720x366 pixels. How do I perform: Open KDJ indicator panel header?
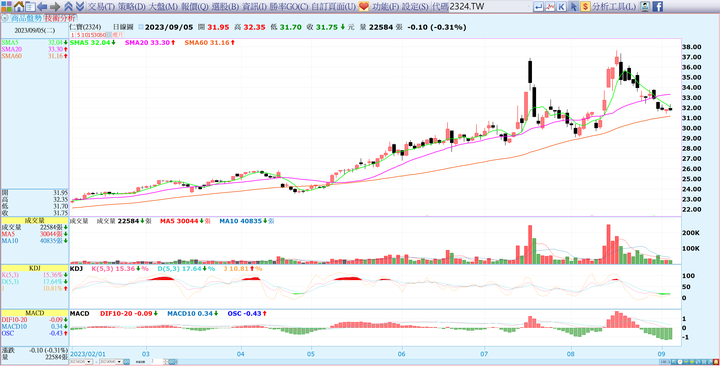34,268
